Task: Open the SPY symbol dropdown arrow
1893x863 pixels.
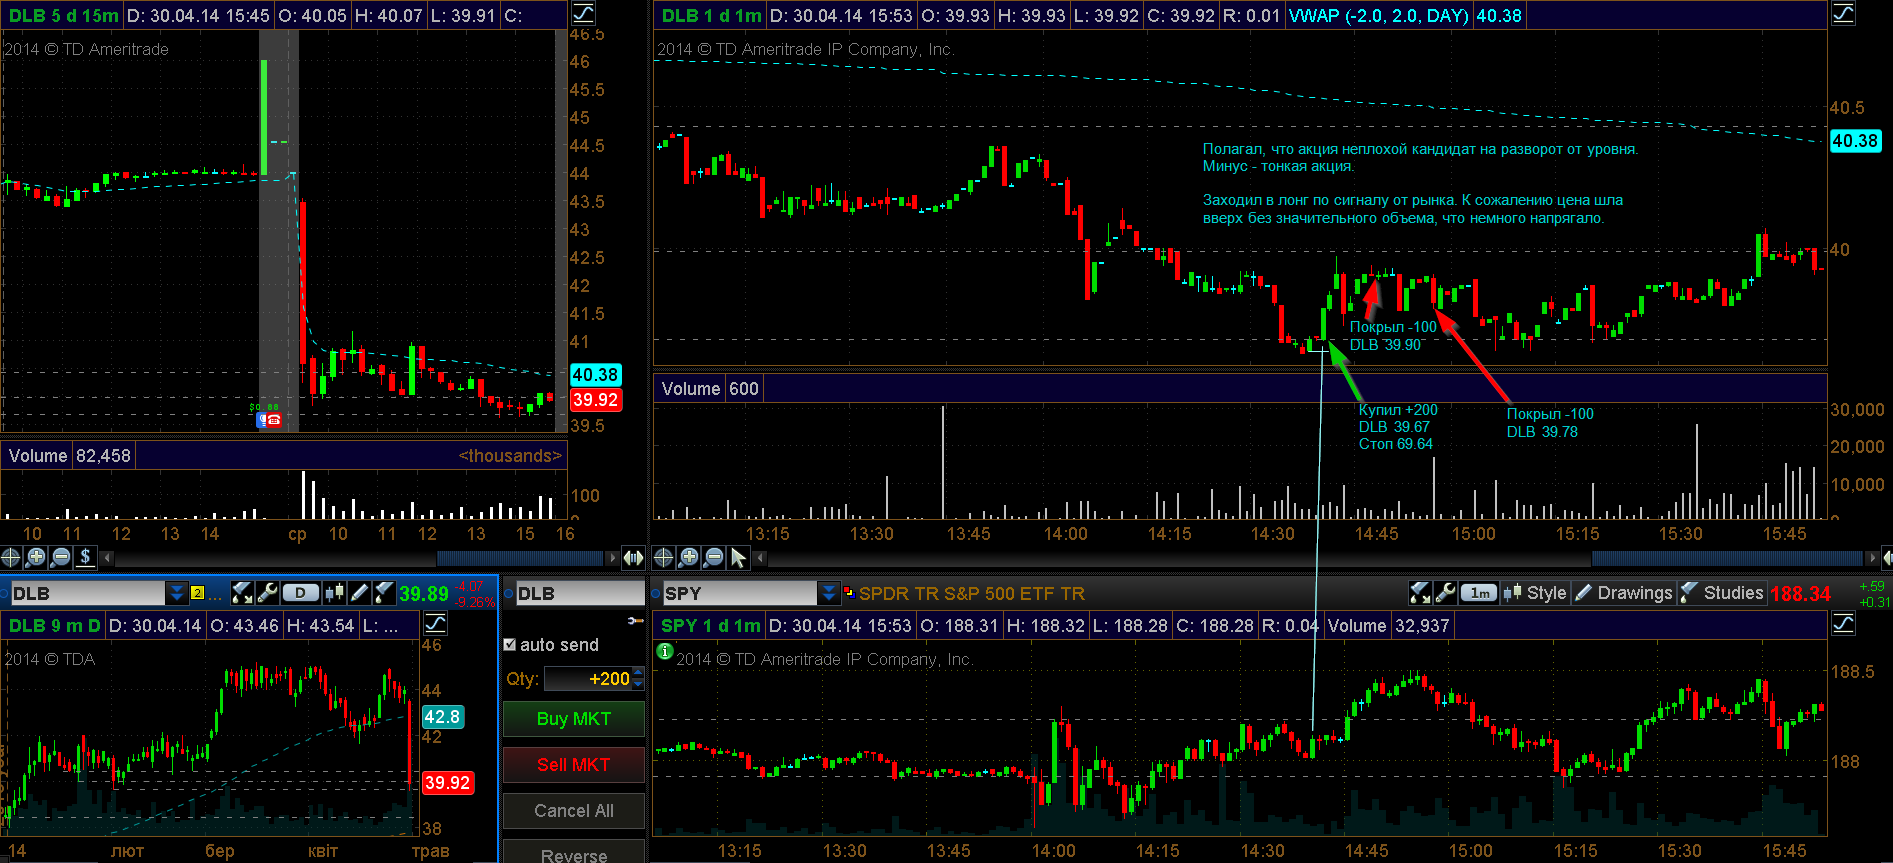Action: coord(829,593)
